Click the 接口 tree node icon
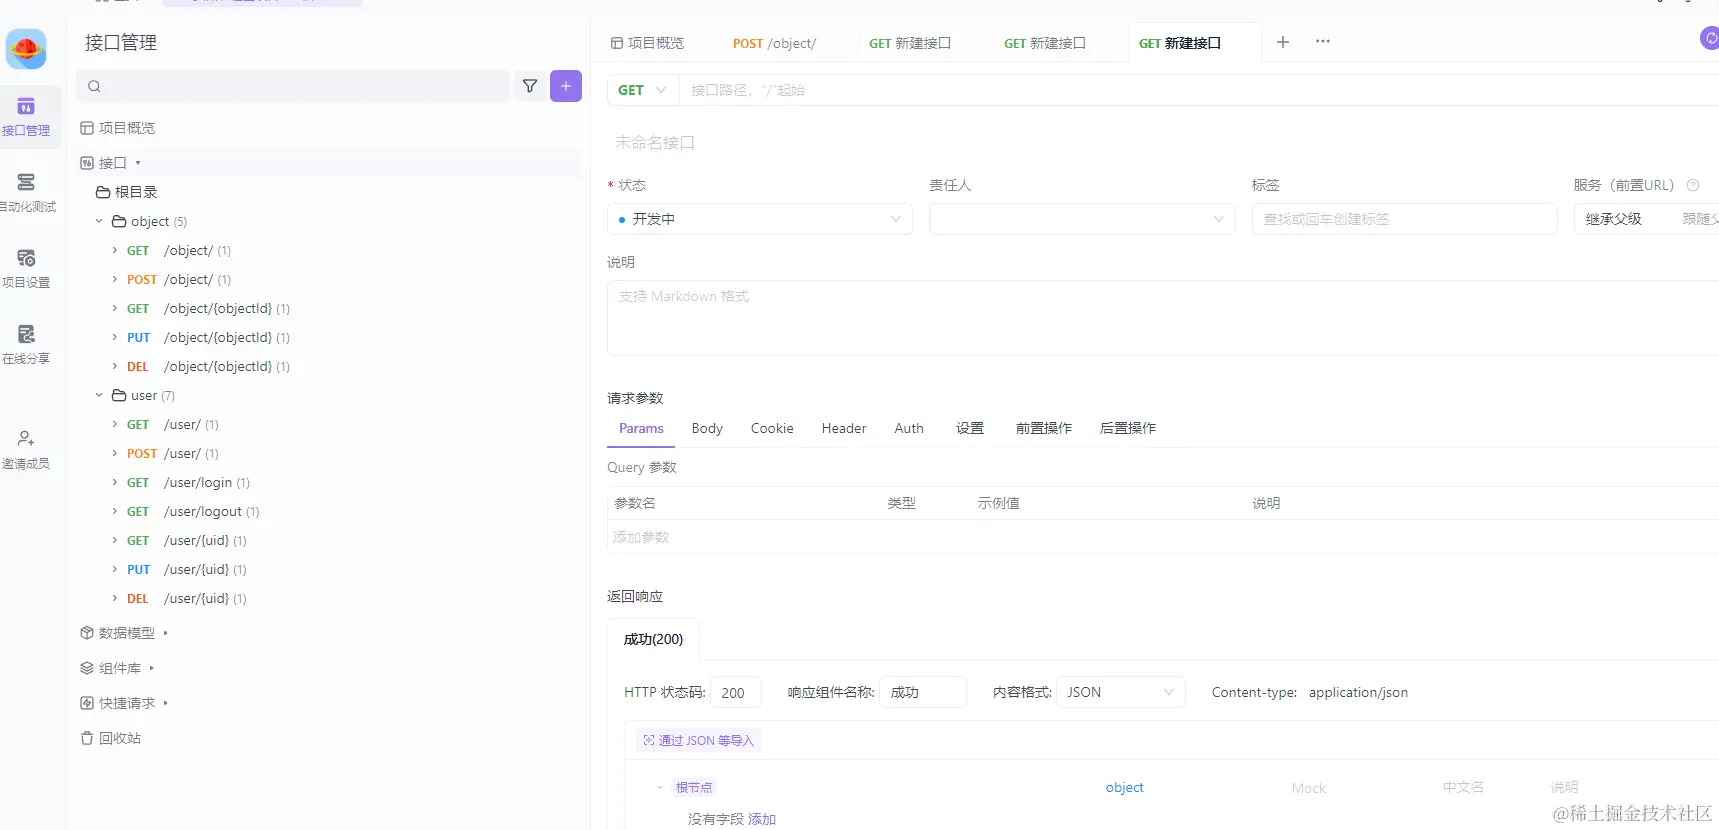The image size is (1719, 830). [x=87, y=163]
